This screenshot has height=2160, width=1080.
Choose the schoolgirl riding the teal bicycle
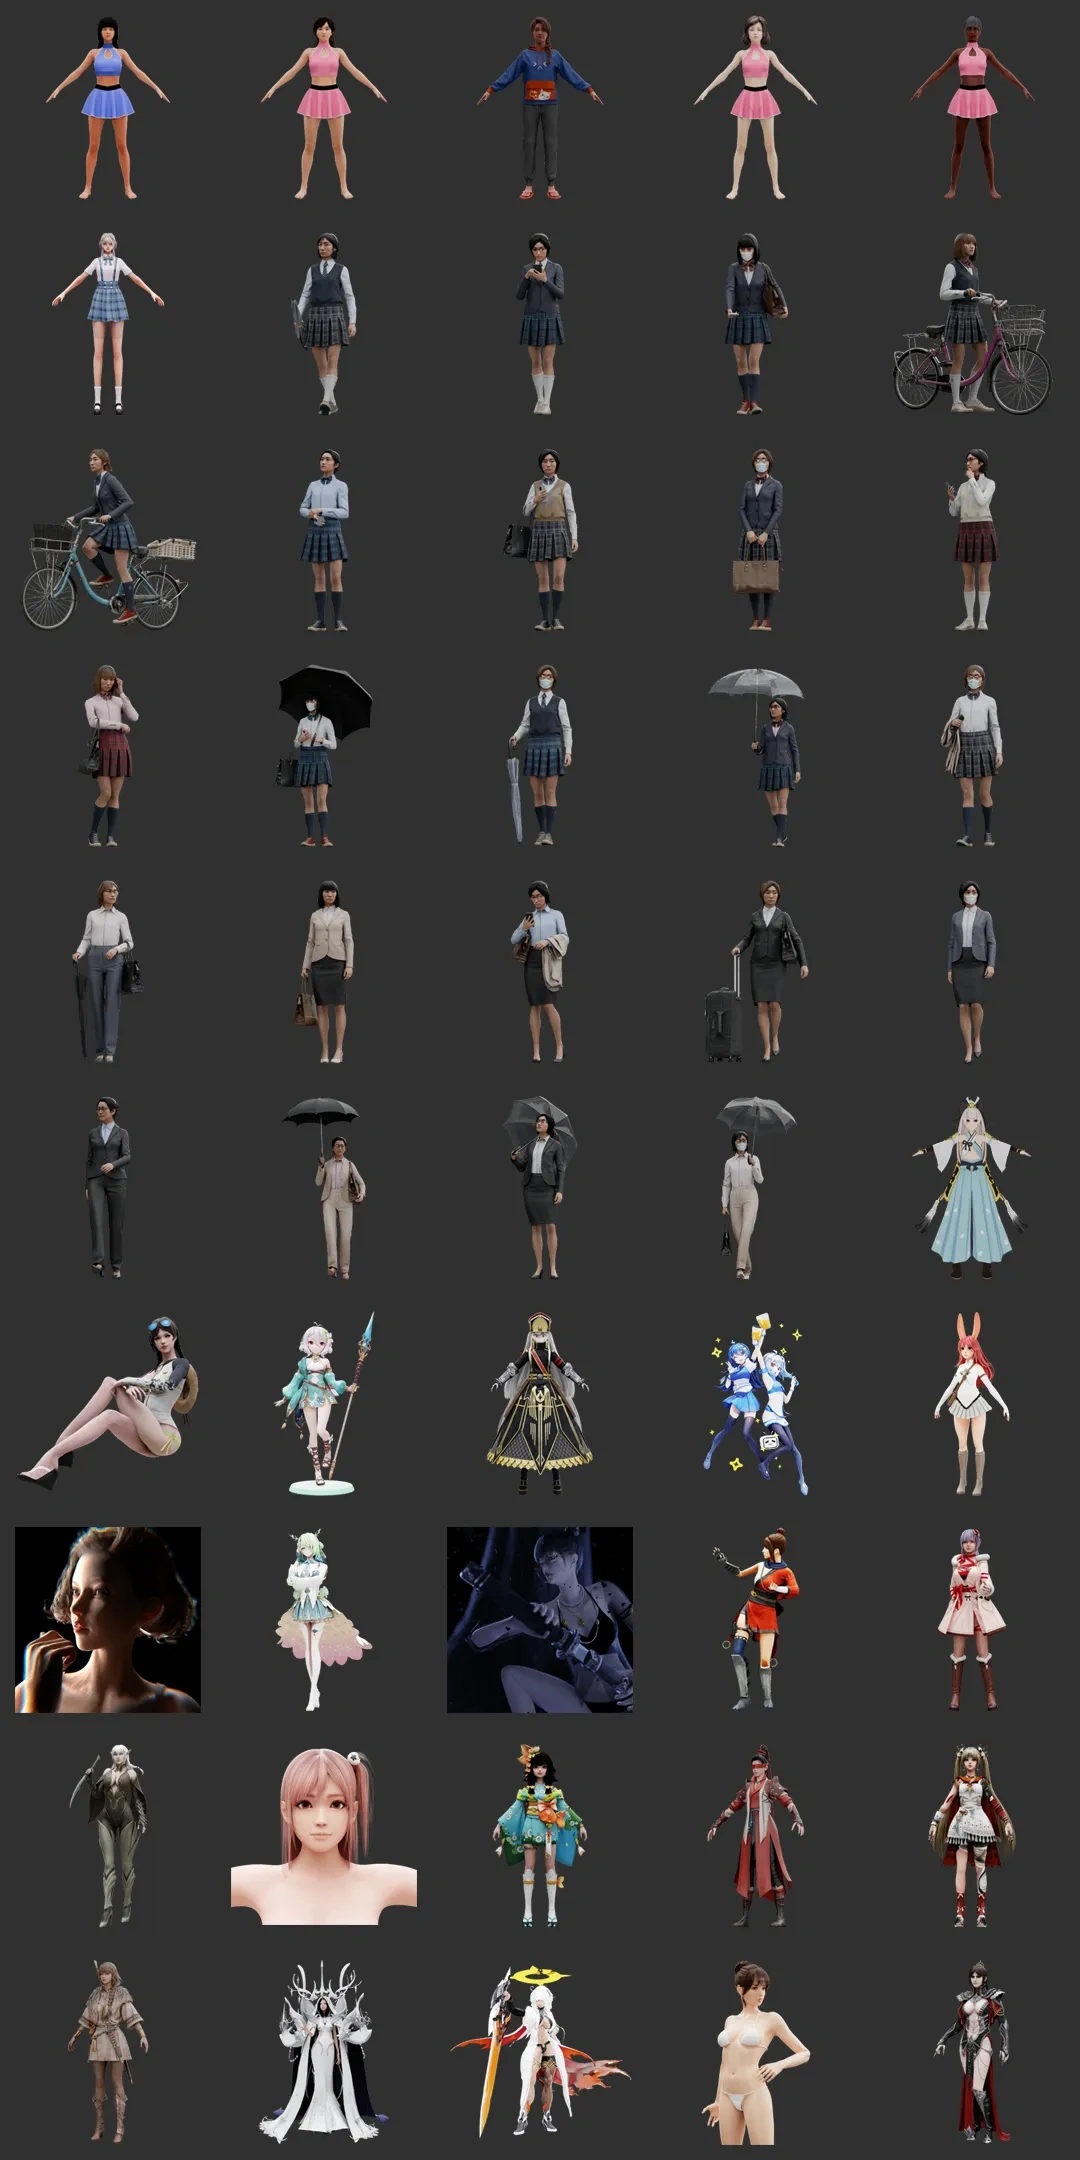[x=108, y=540]
